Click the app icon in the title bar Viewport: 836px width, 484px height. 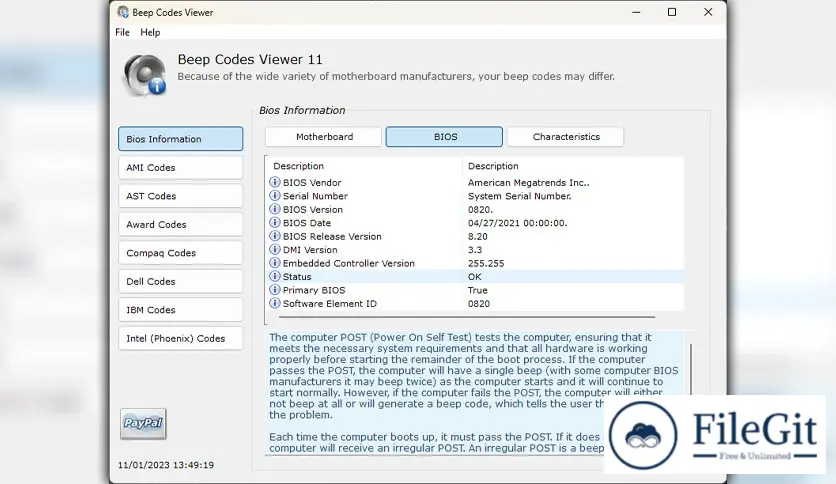tap(123, 12)
